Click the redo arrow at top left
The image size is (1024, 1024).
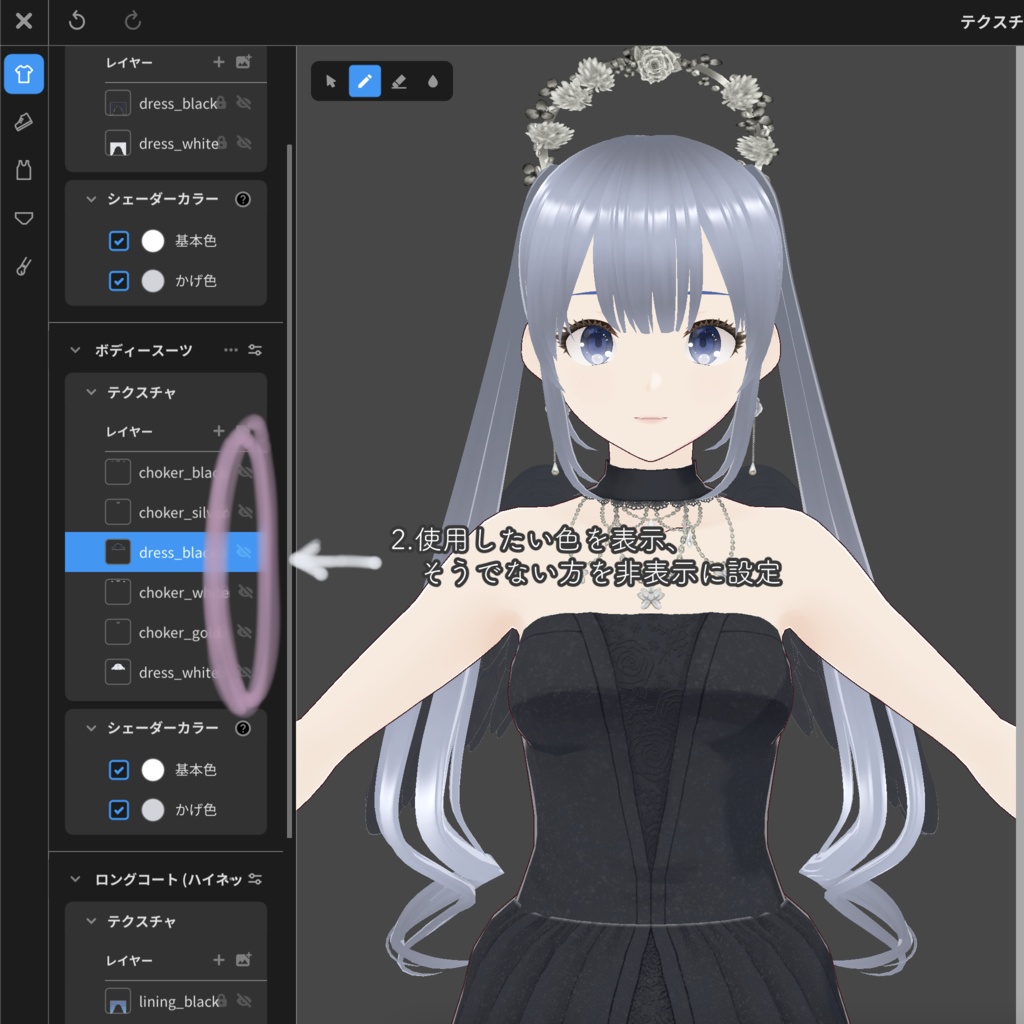(x=131, y=21)
